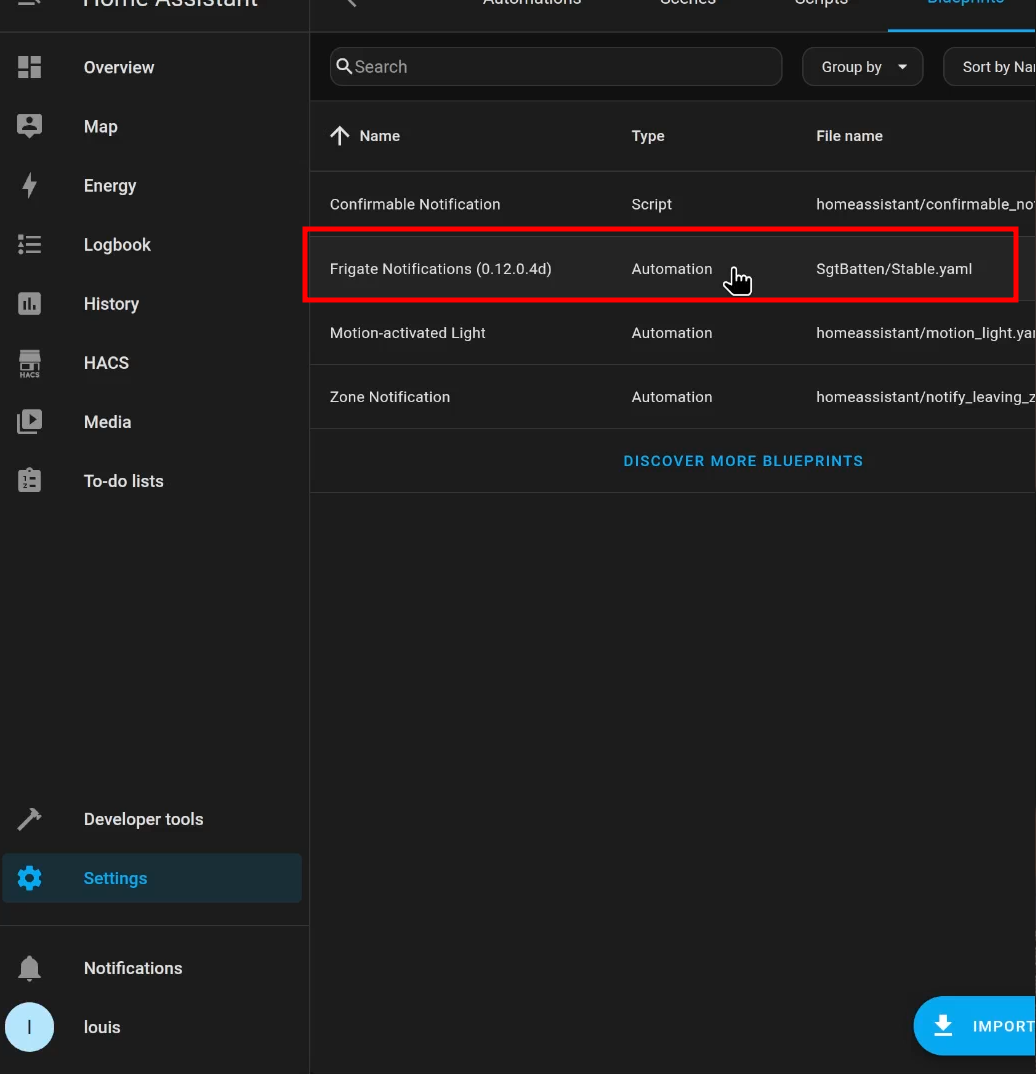The width and height of the screenshot is (1036, 1074).
Task: Click the SgtBatten/Stable.yaml file name
Action: point(894,268)
